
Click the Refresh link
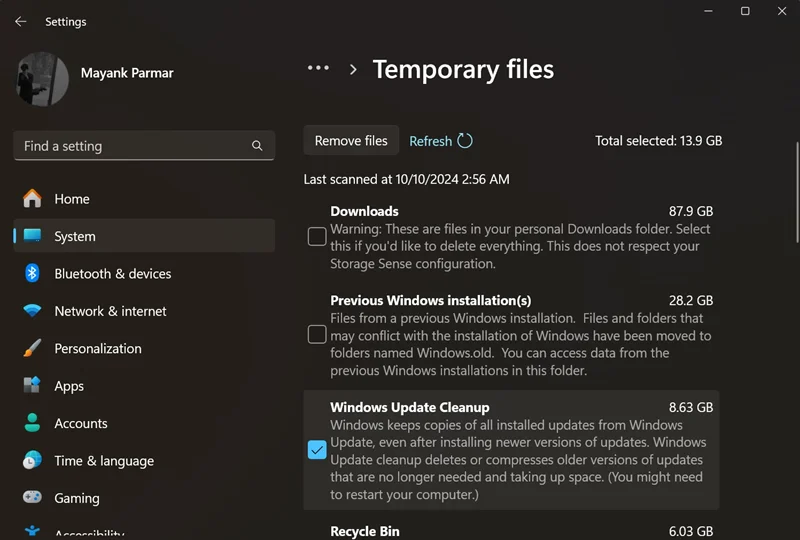click(431, 141)
